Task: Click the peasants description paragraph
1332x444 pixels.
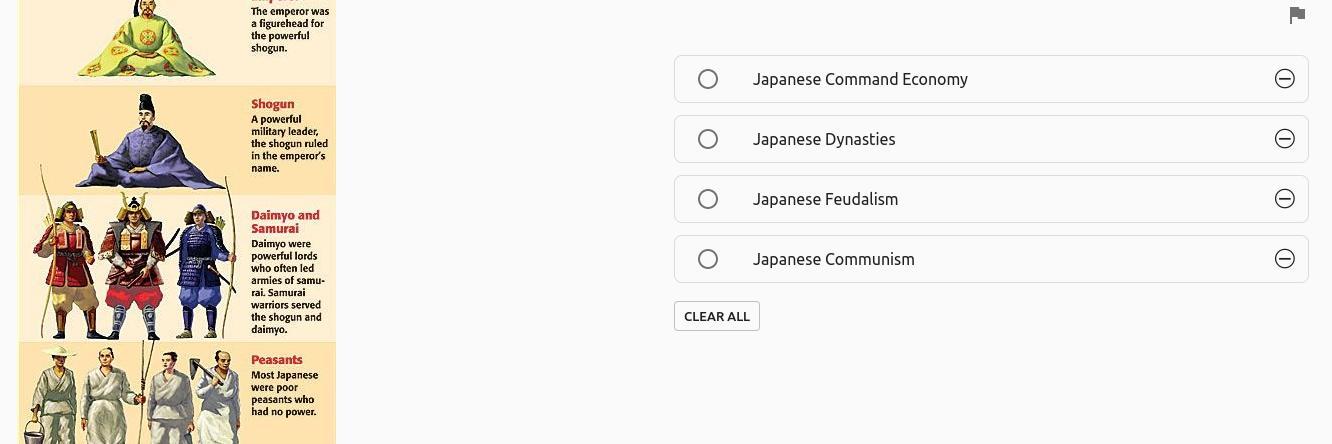Action: [284, 394]
